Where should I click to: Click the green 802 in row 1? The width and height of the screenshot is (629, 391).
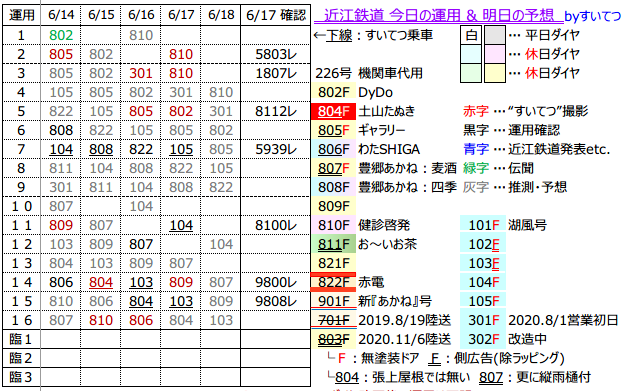tap(61, 35)
